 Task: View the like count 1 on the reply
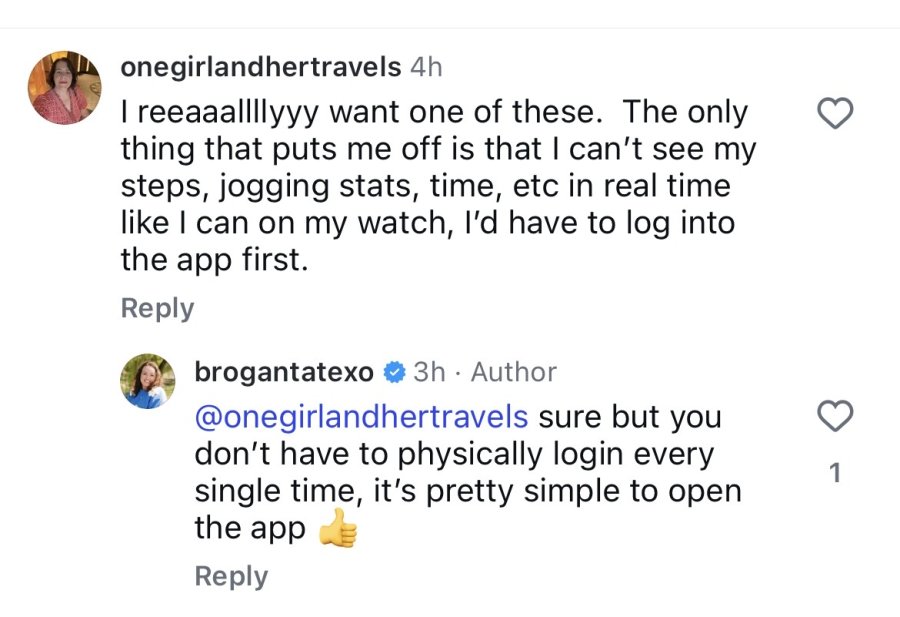[835, 473]
